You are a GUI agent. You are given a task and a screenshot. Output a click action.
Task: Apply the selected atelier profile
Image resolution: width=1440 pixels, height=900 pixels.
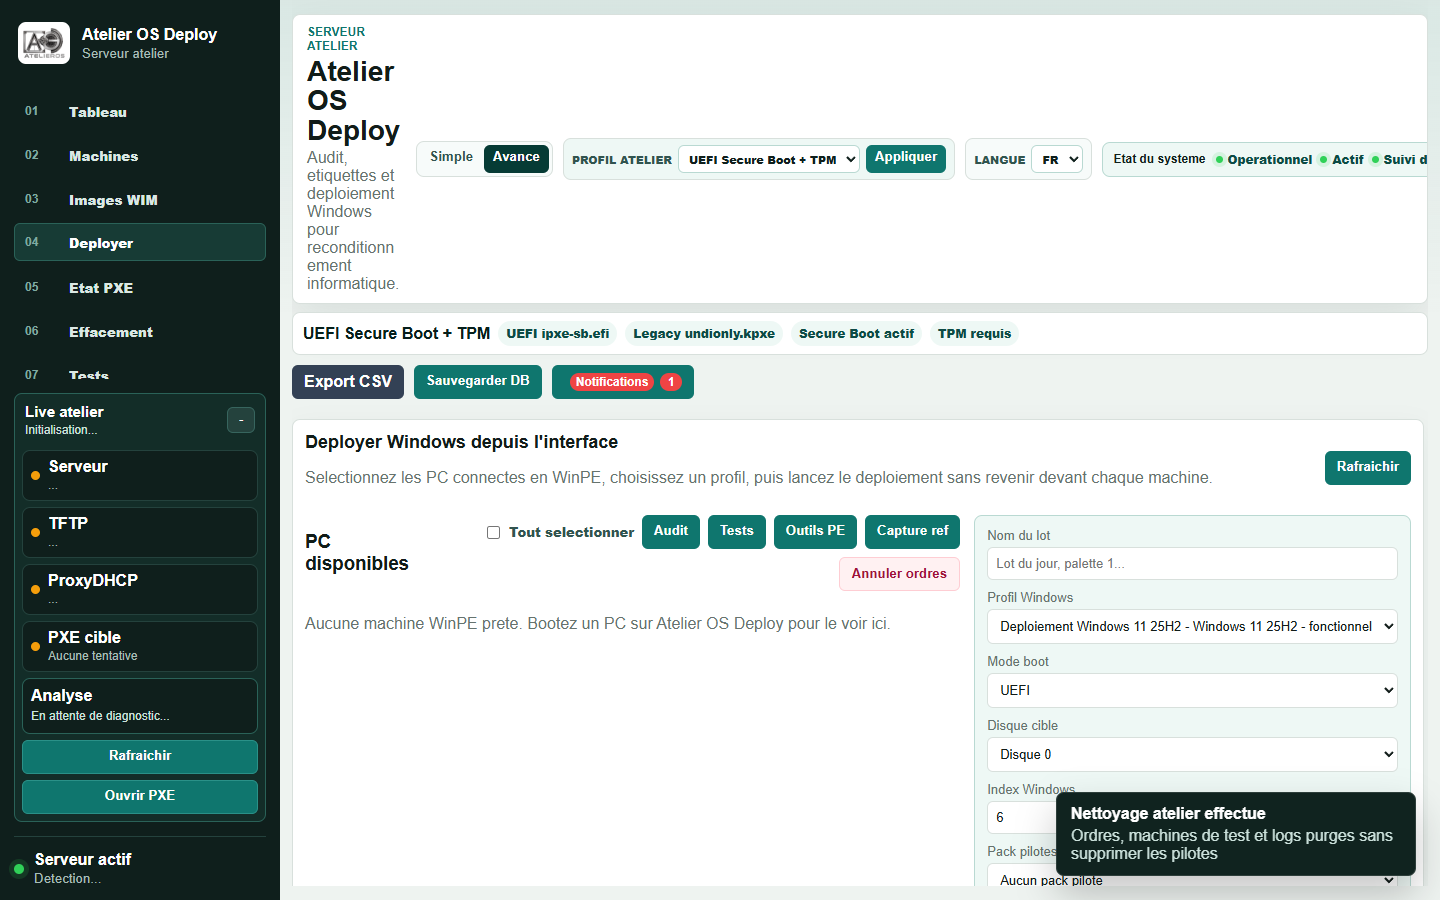(906, 158)
